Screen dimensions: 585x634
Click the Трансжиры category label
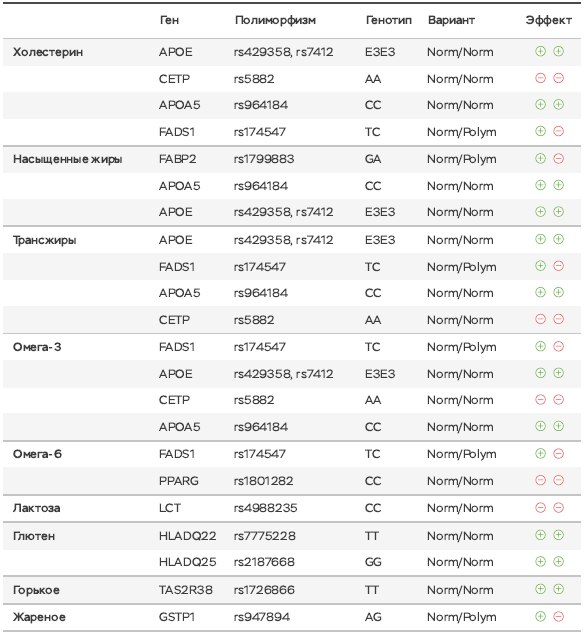pyautogui.click(x=44, y=240)
